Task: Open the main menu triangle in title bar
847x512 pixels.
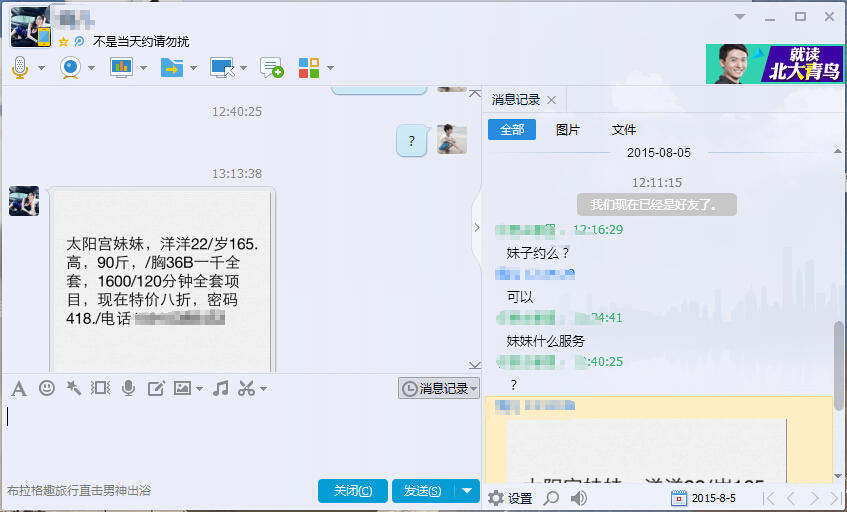Action: click(740, 17)
